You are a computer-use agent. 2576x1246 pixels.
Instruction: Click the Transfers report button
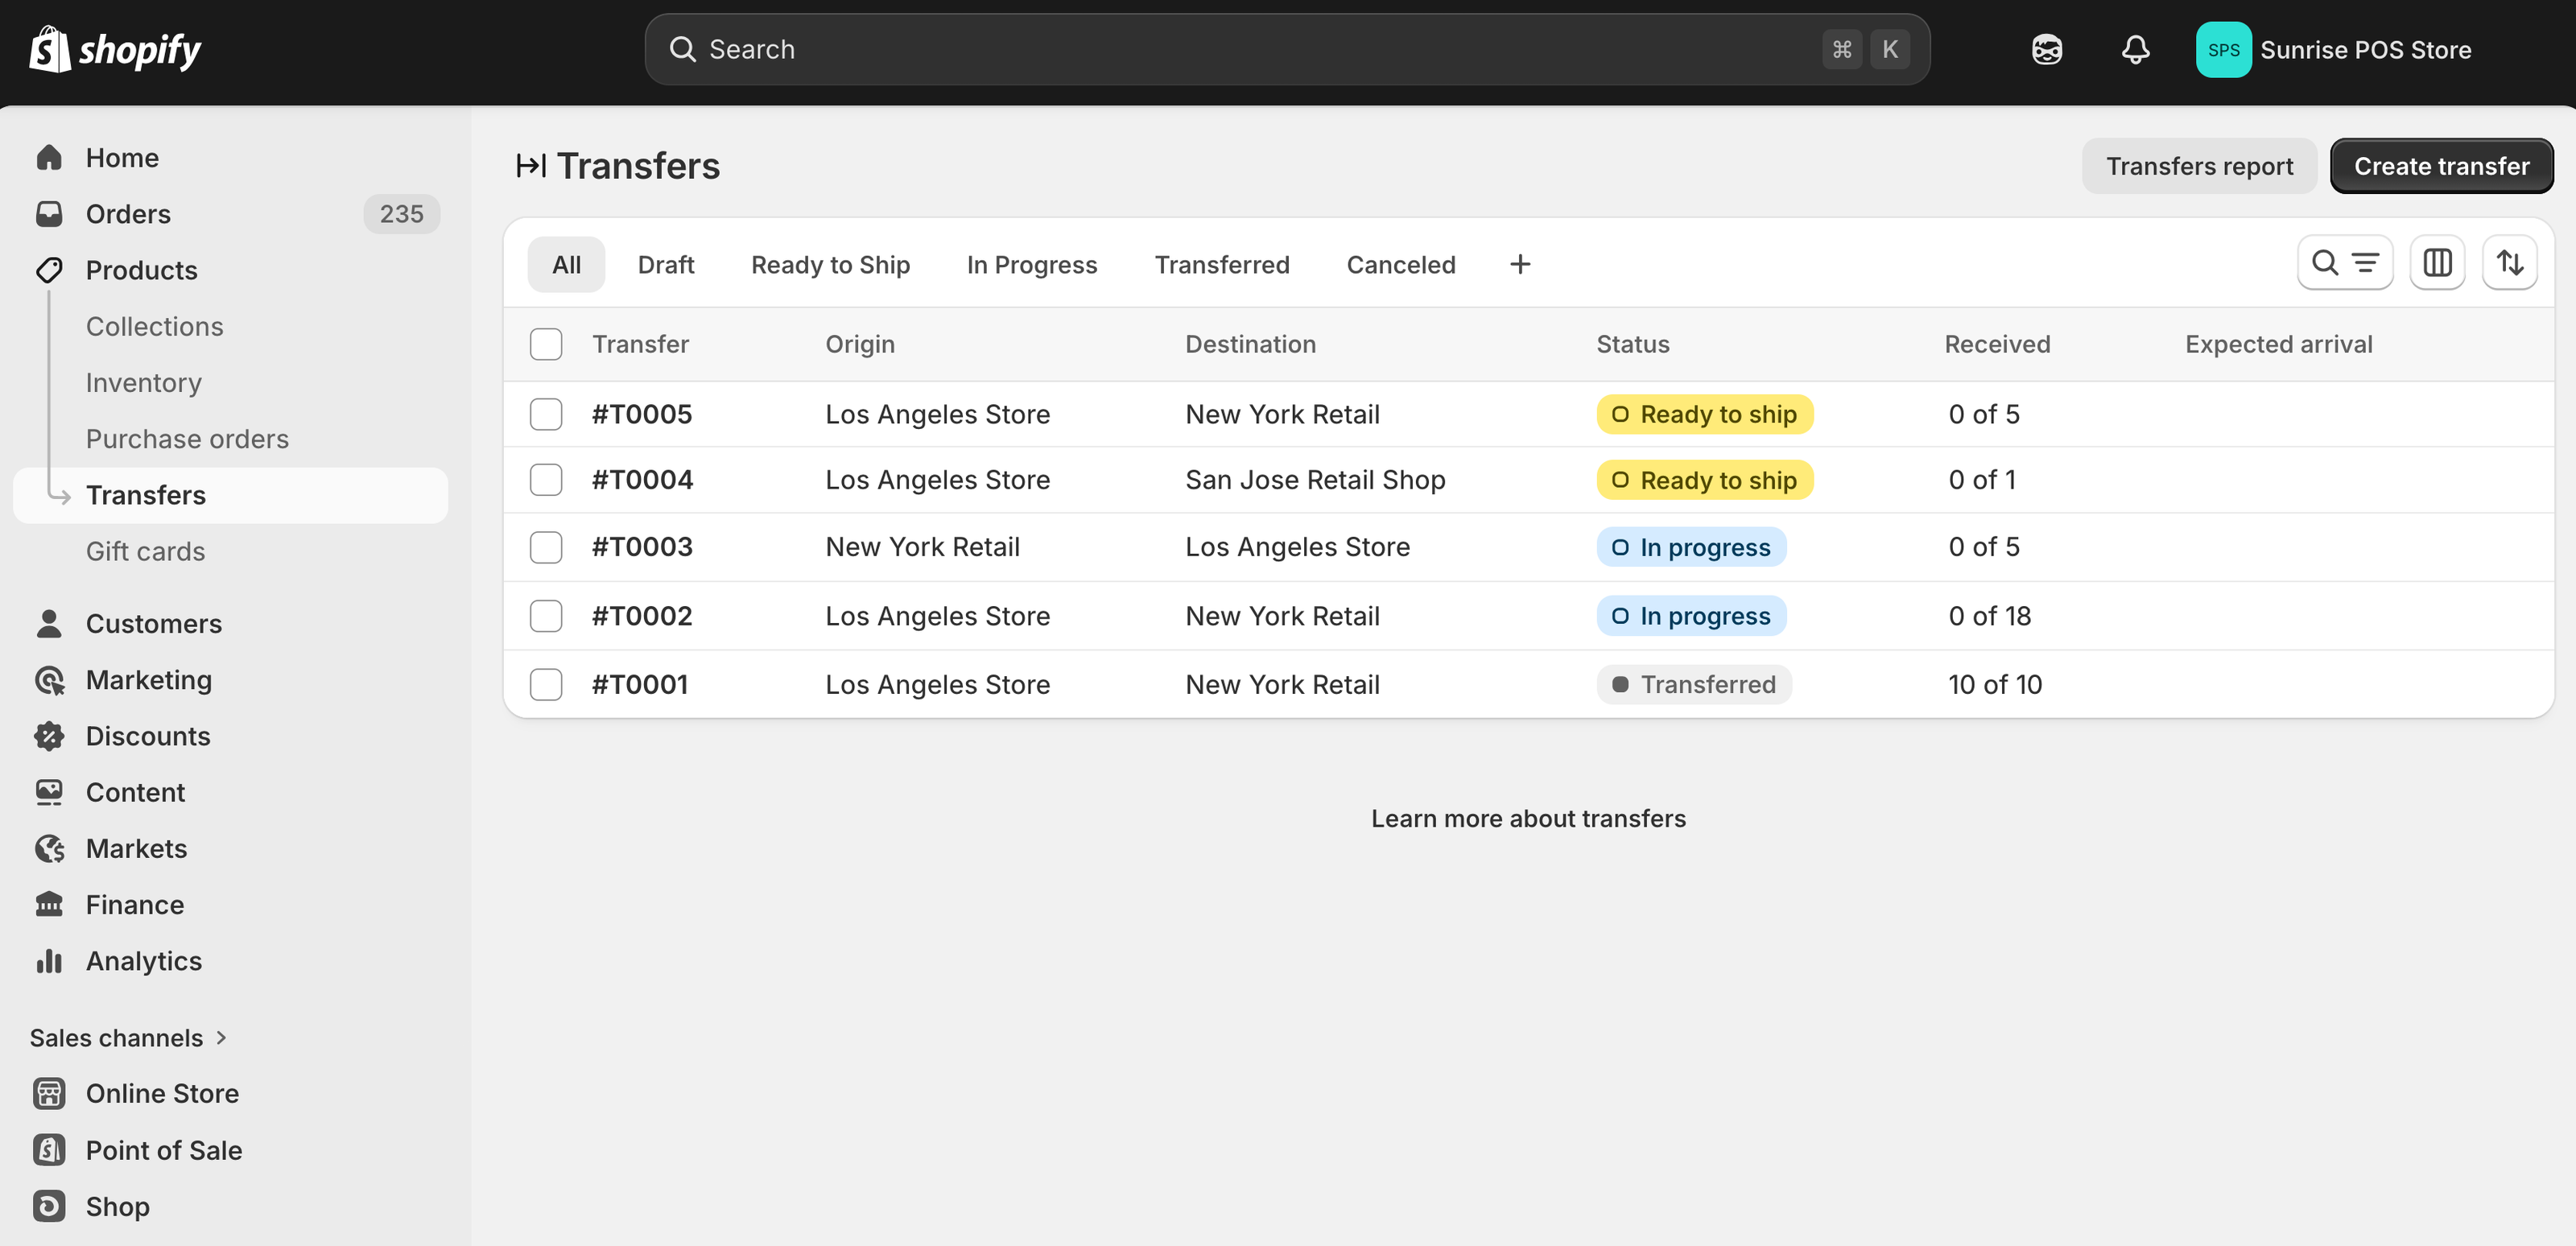[x=2199, y=166]
